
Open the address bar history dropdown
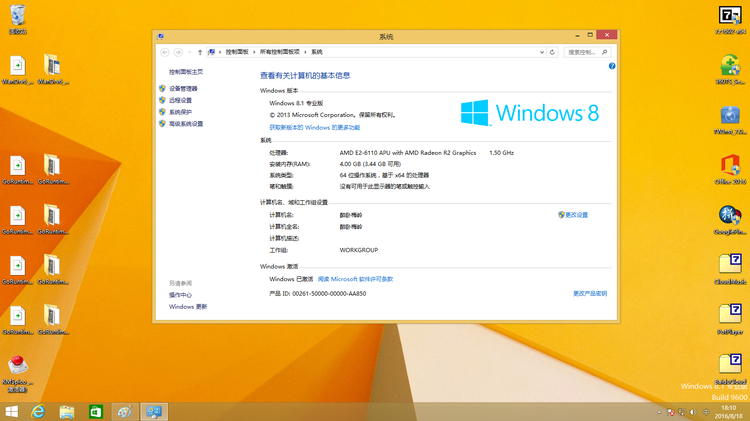(x=542, y=52)
